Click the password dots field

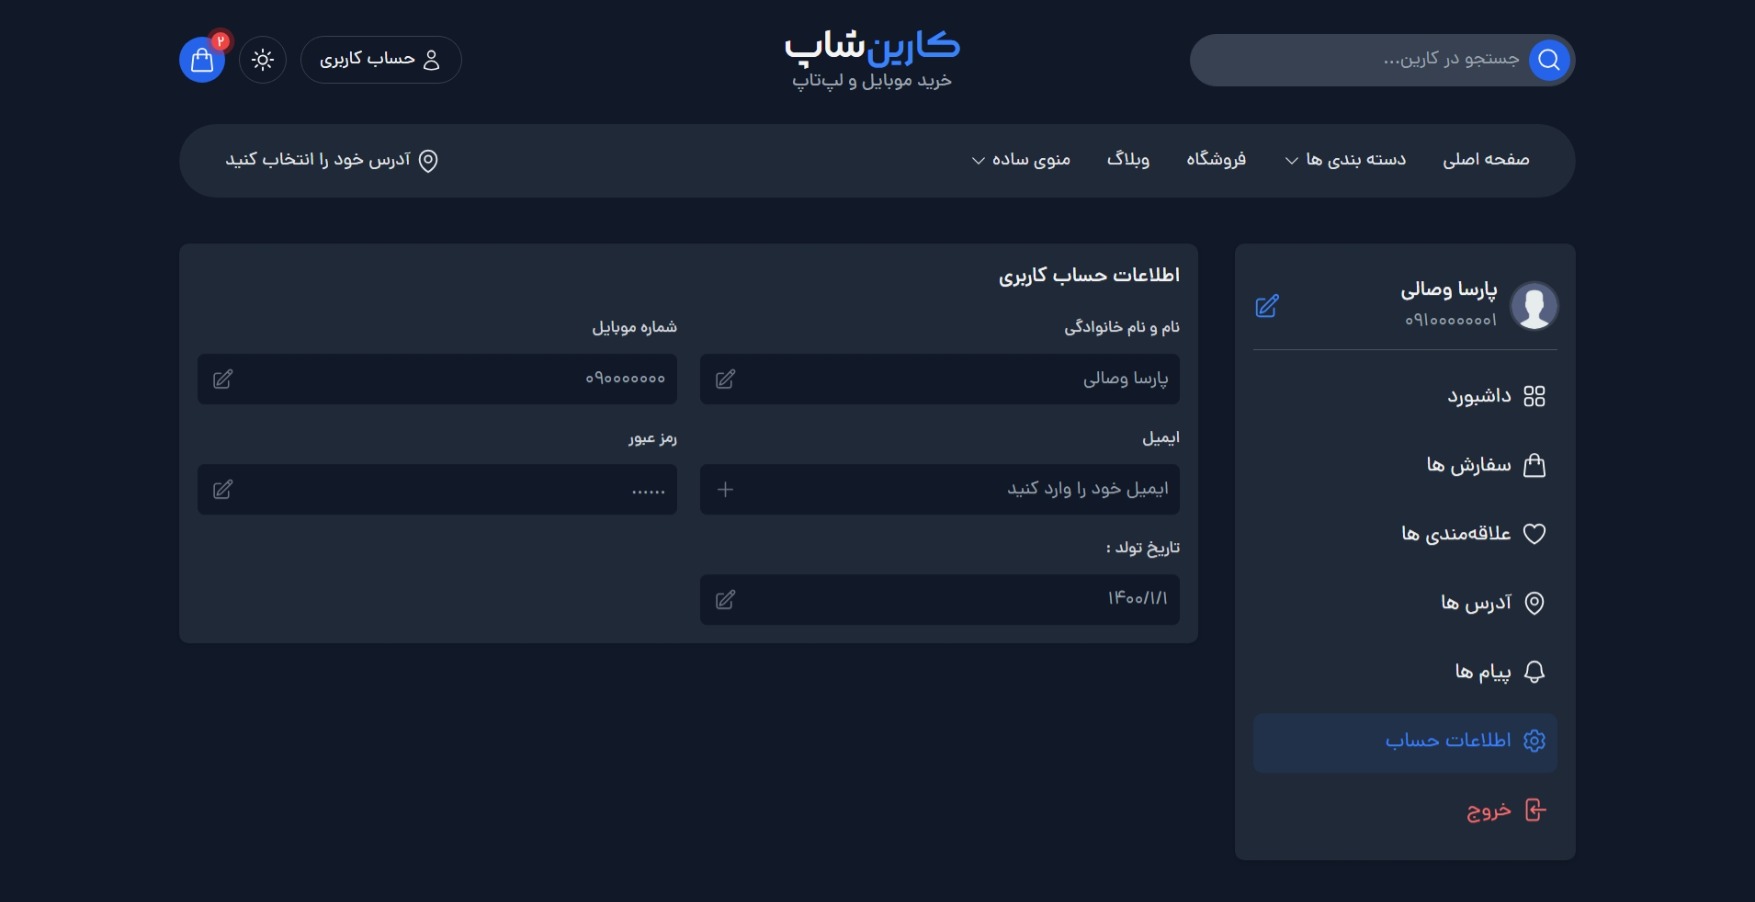tap(437, 489)
